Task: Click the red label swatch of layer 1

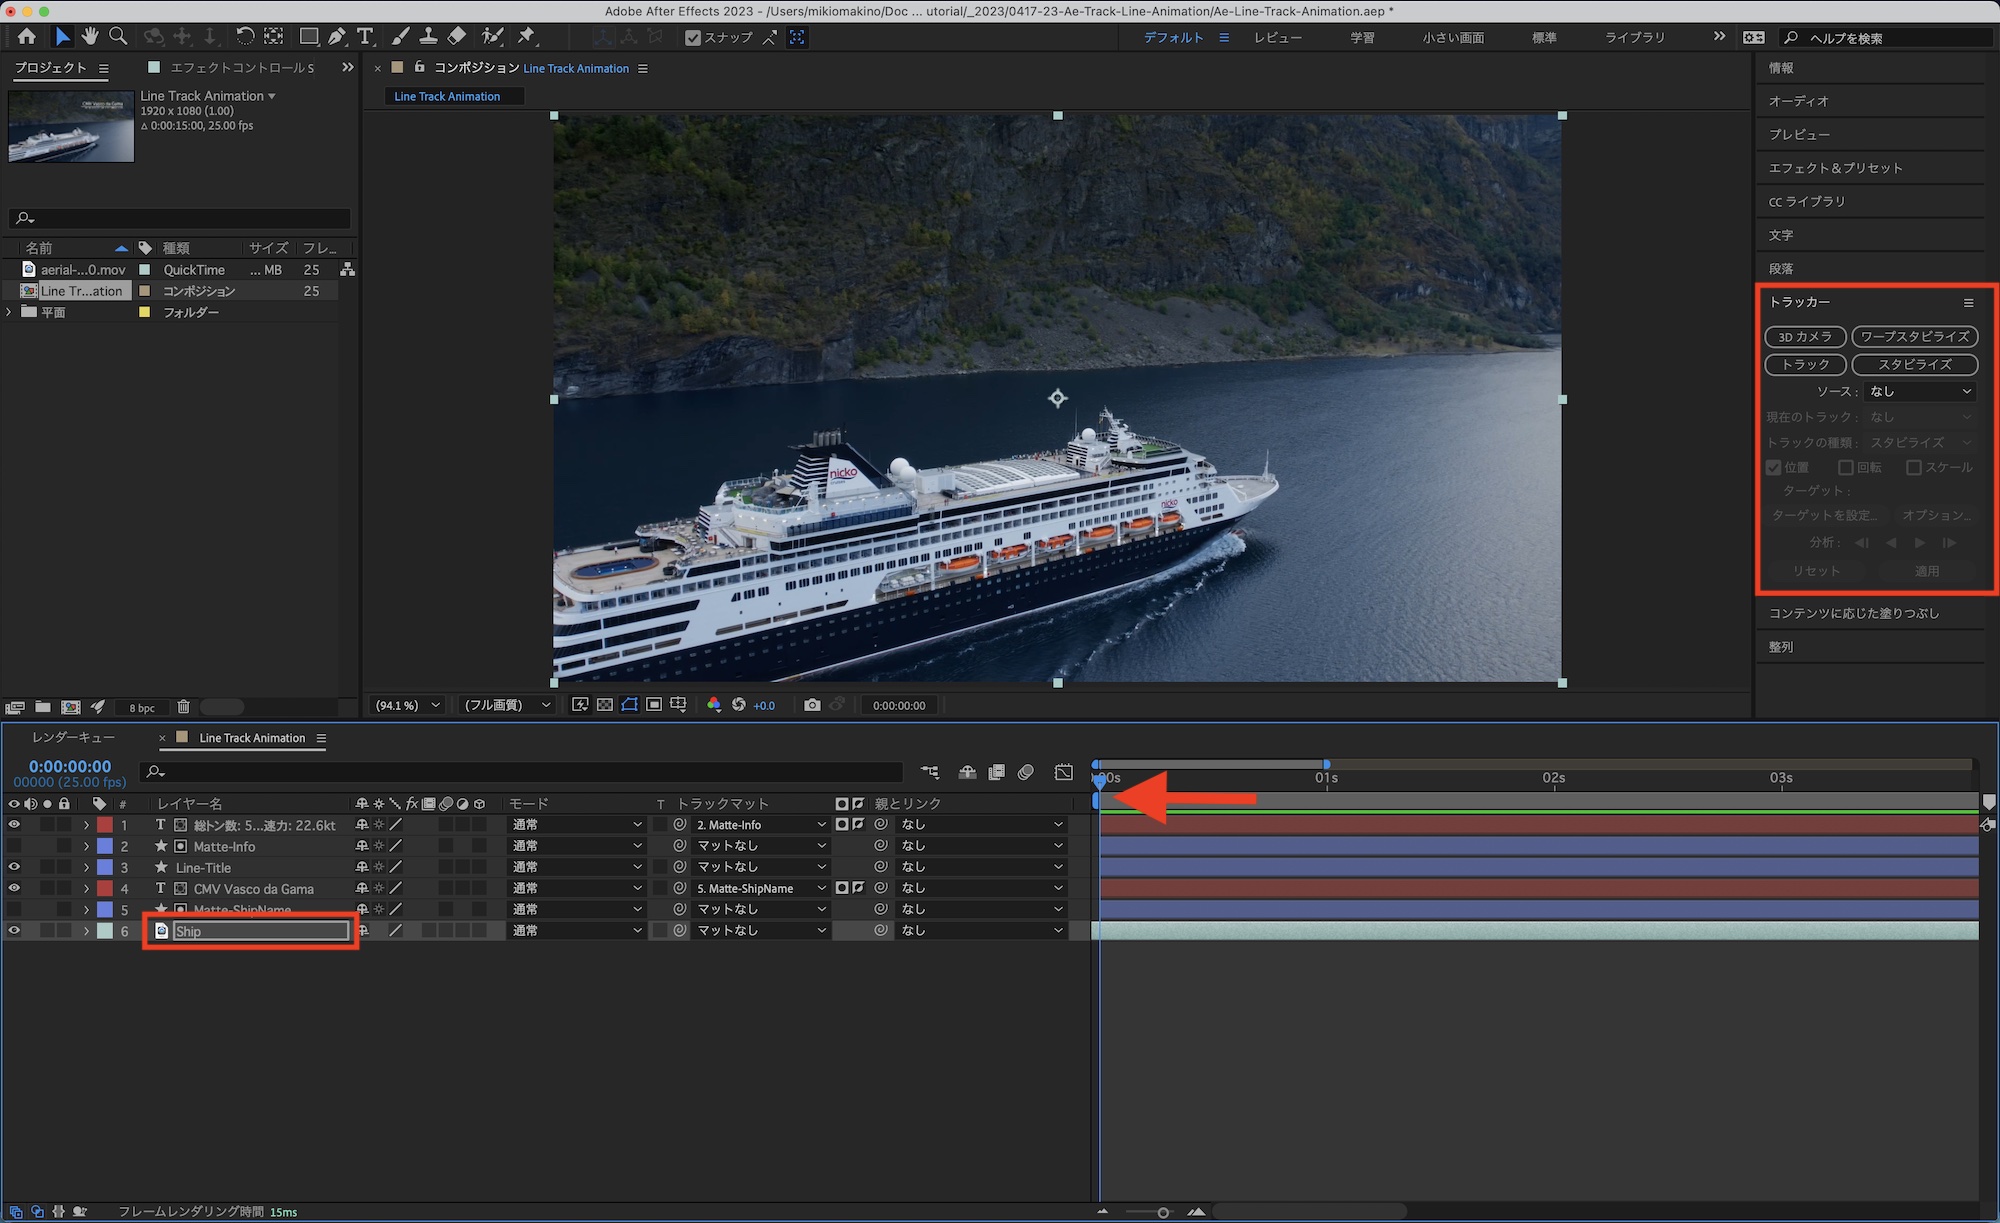Action: [105, 825]
